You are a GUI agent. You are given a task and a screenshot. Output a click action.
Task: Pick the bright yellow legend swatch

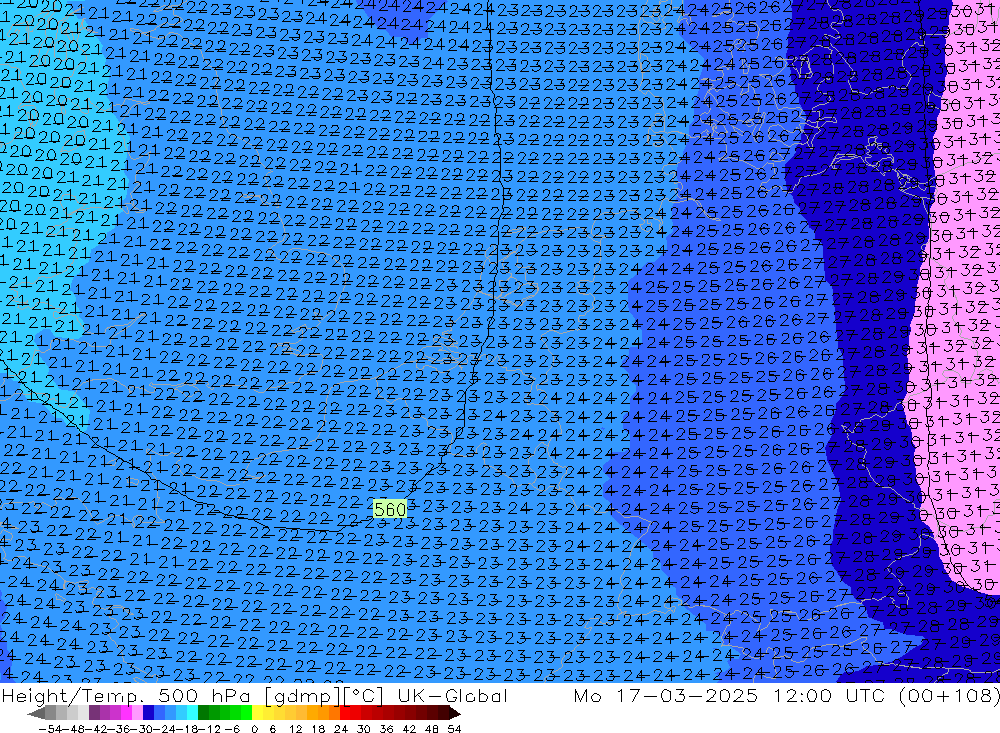257,714
